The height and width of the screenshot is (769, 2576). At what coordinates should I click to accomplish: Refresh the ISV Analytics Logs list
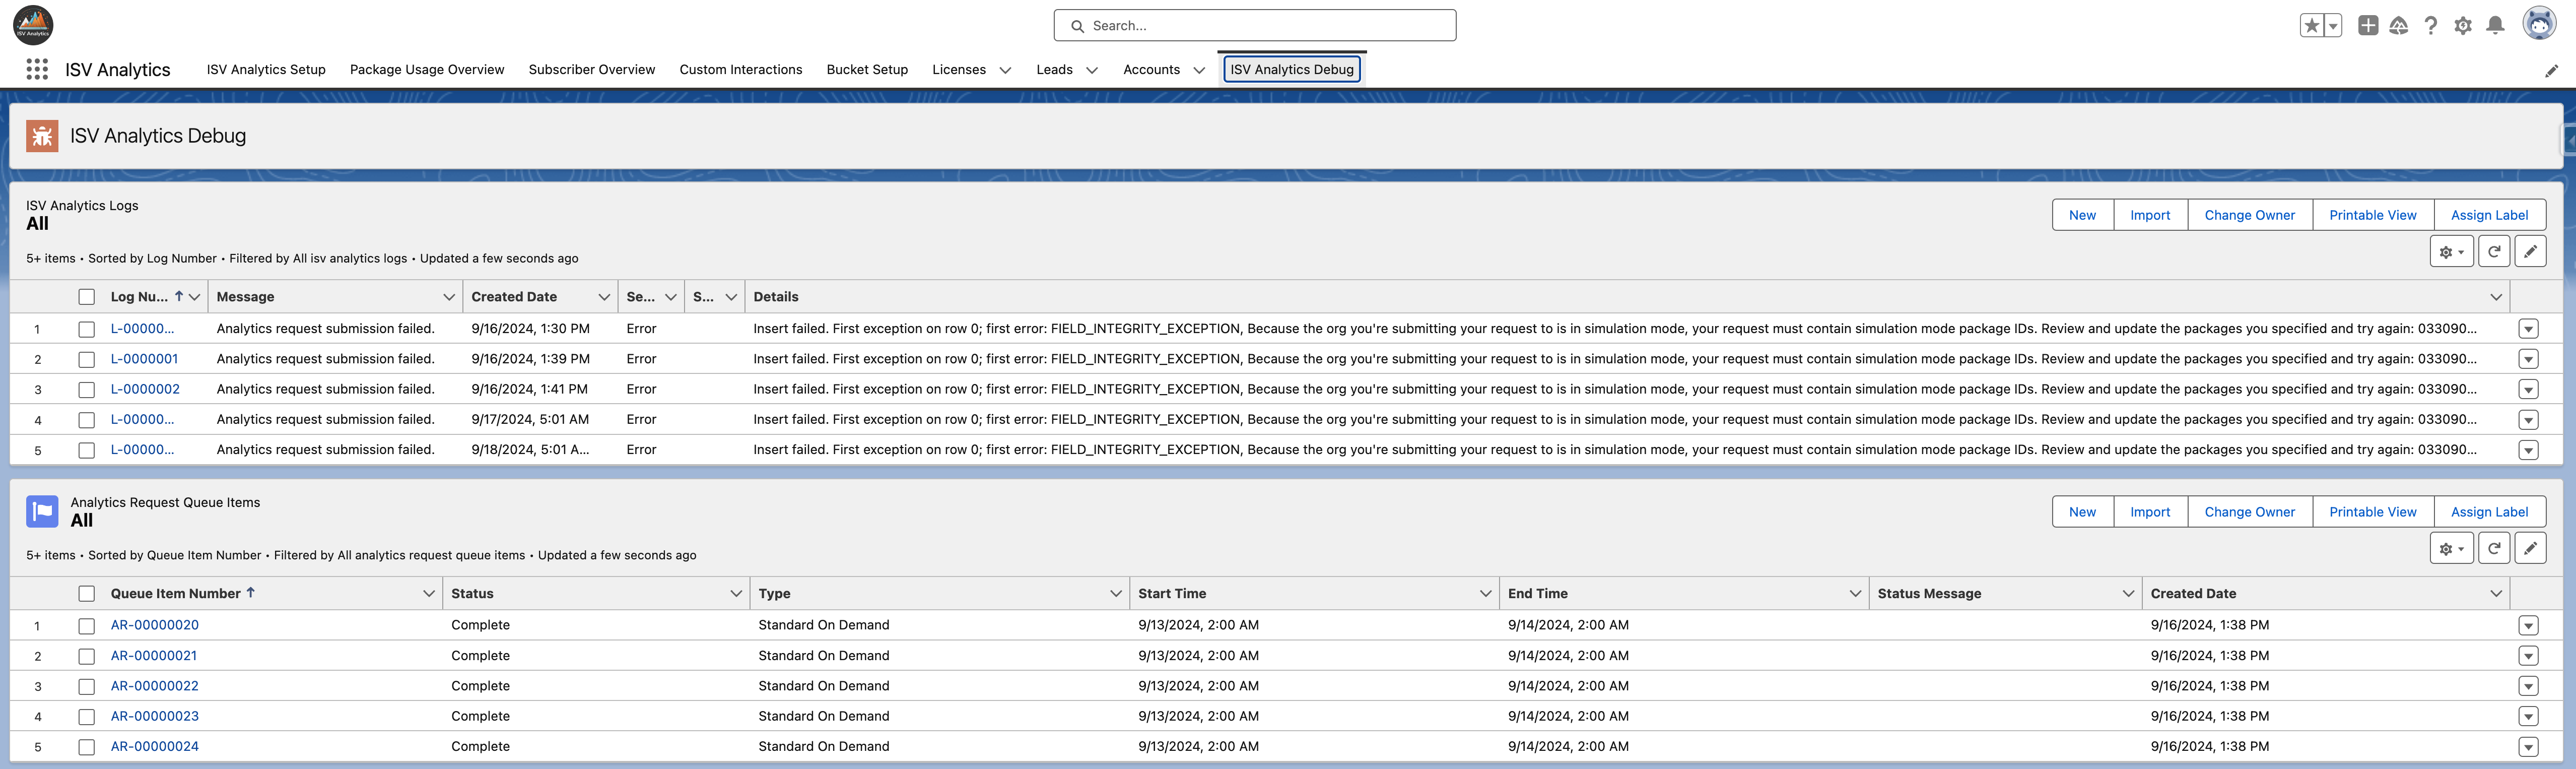(2494, 252)
